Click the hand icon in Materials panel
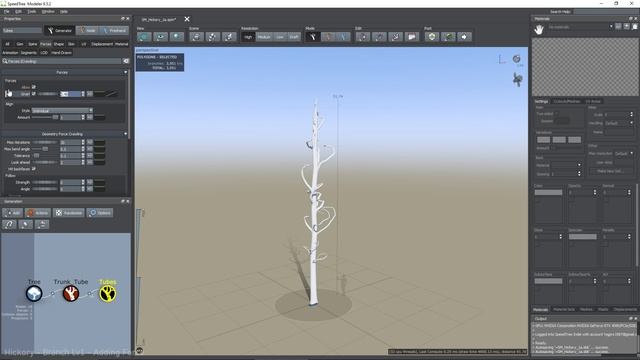The image size is (640, 360). 539,29
